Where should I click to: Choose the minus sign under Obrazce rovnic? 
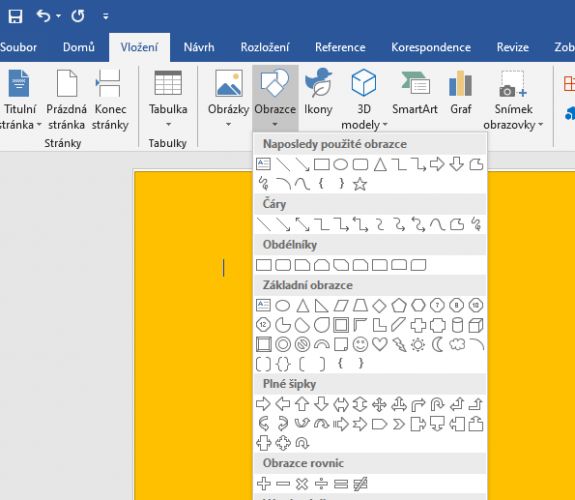(283, 483)
